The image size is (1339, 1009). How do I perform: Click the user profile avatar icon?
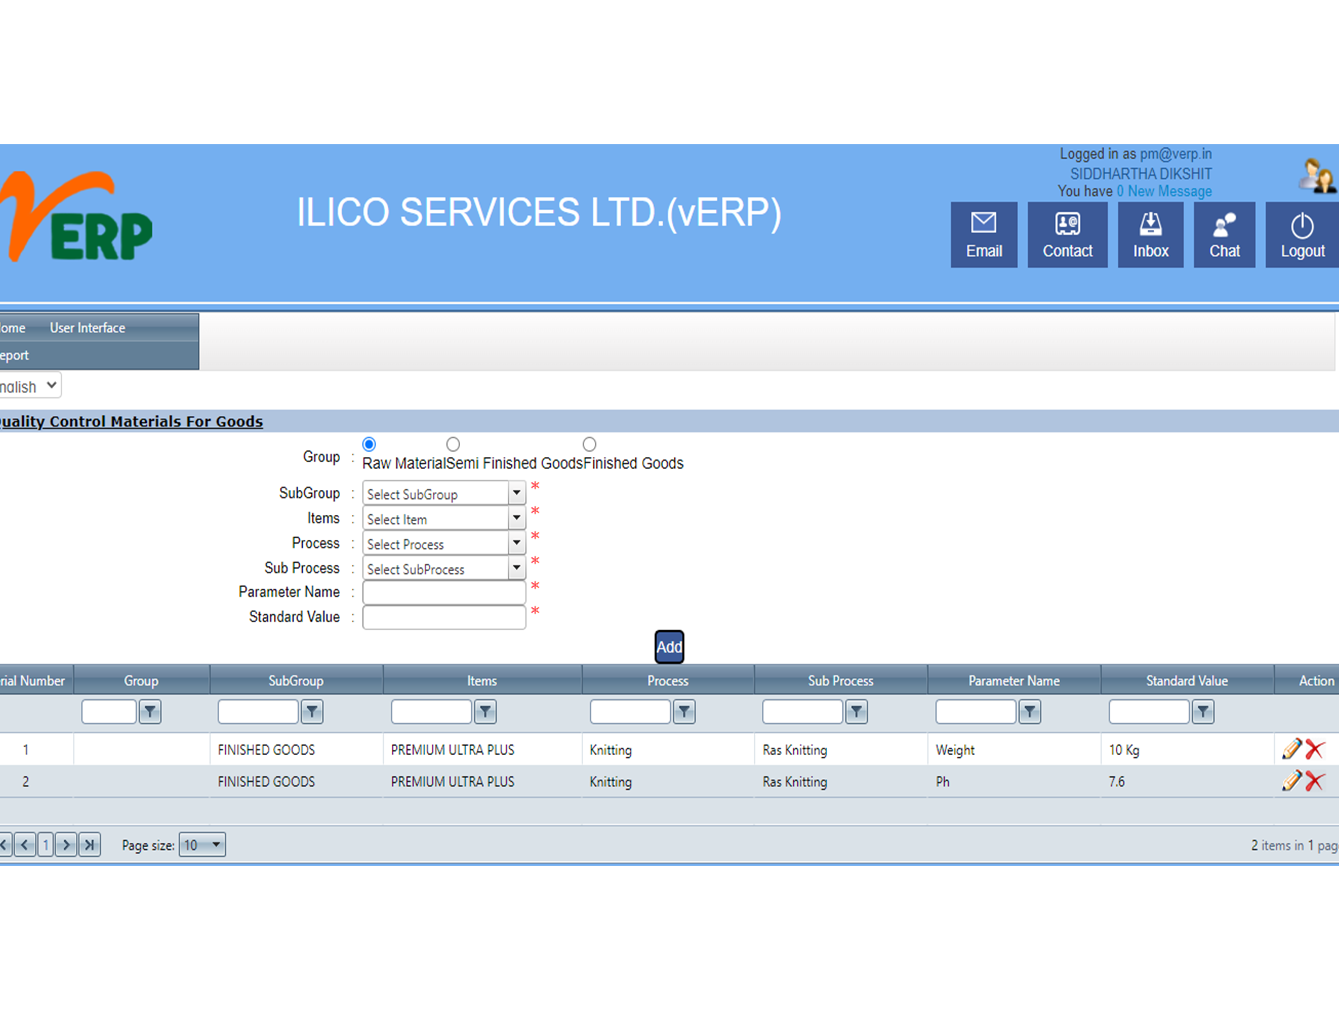coord(1317,175)
